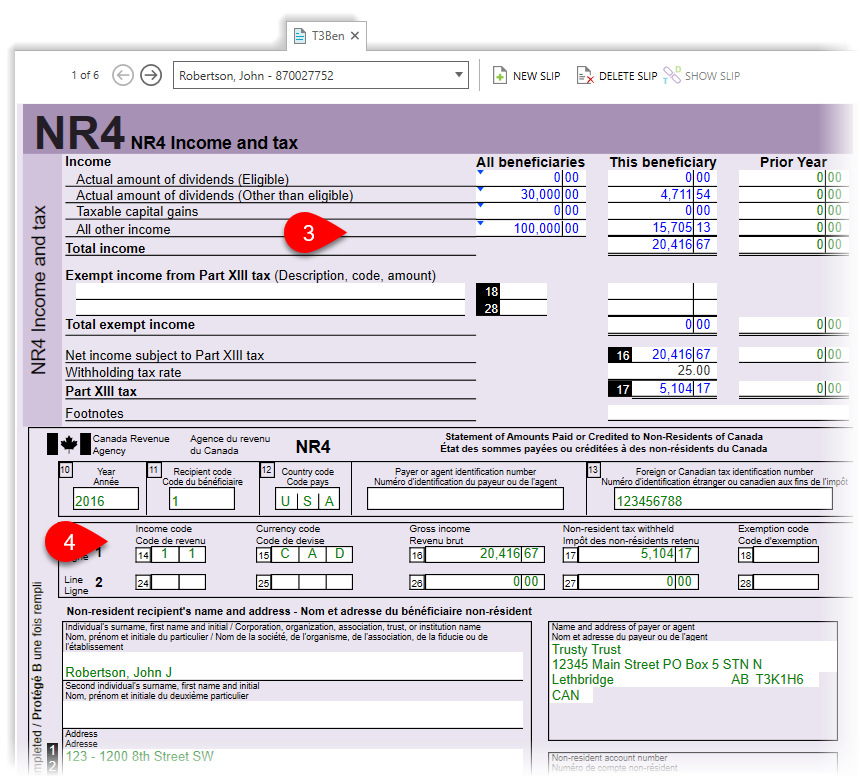Click slip Gross income box 16 field
This screenshot has width=860, height=777.
click(x=485, y=554)
